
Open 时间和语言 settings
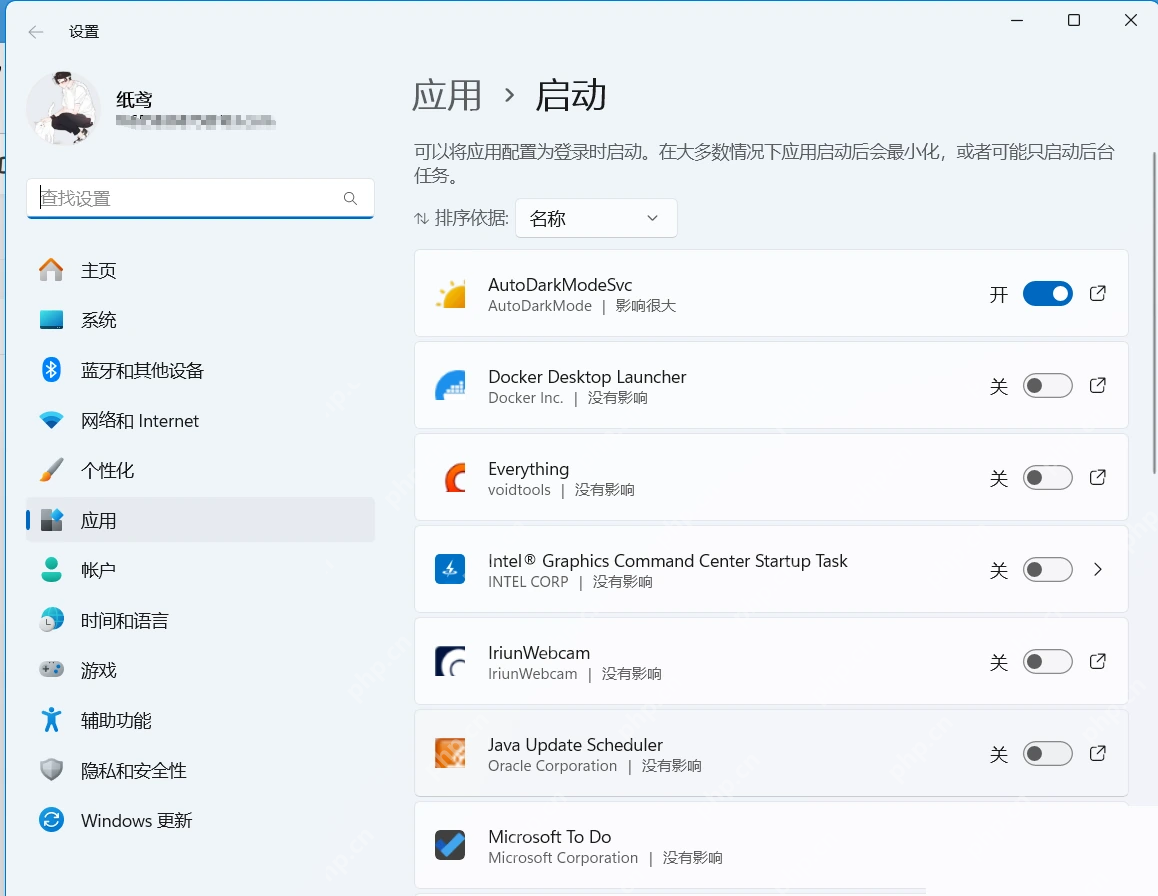(200, 620)
